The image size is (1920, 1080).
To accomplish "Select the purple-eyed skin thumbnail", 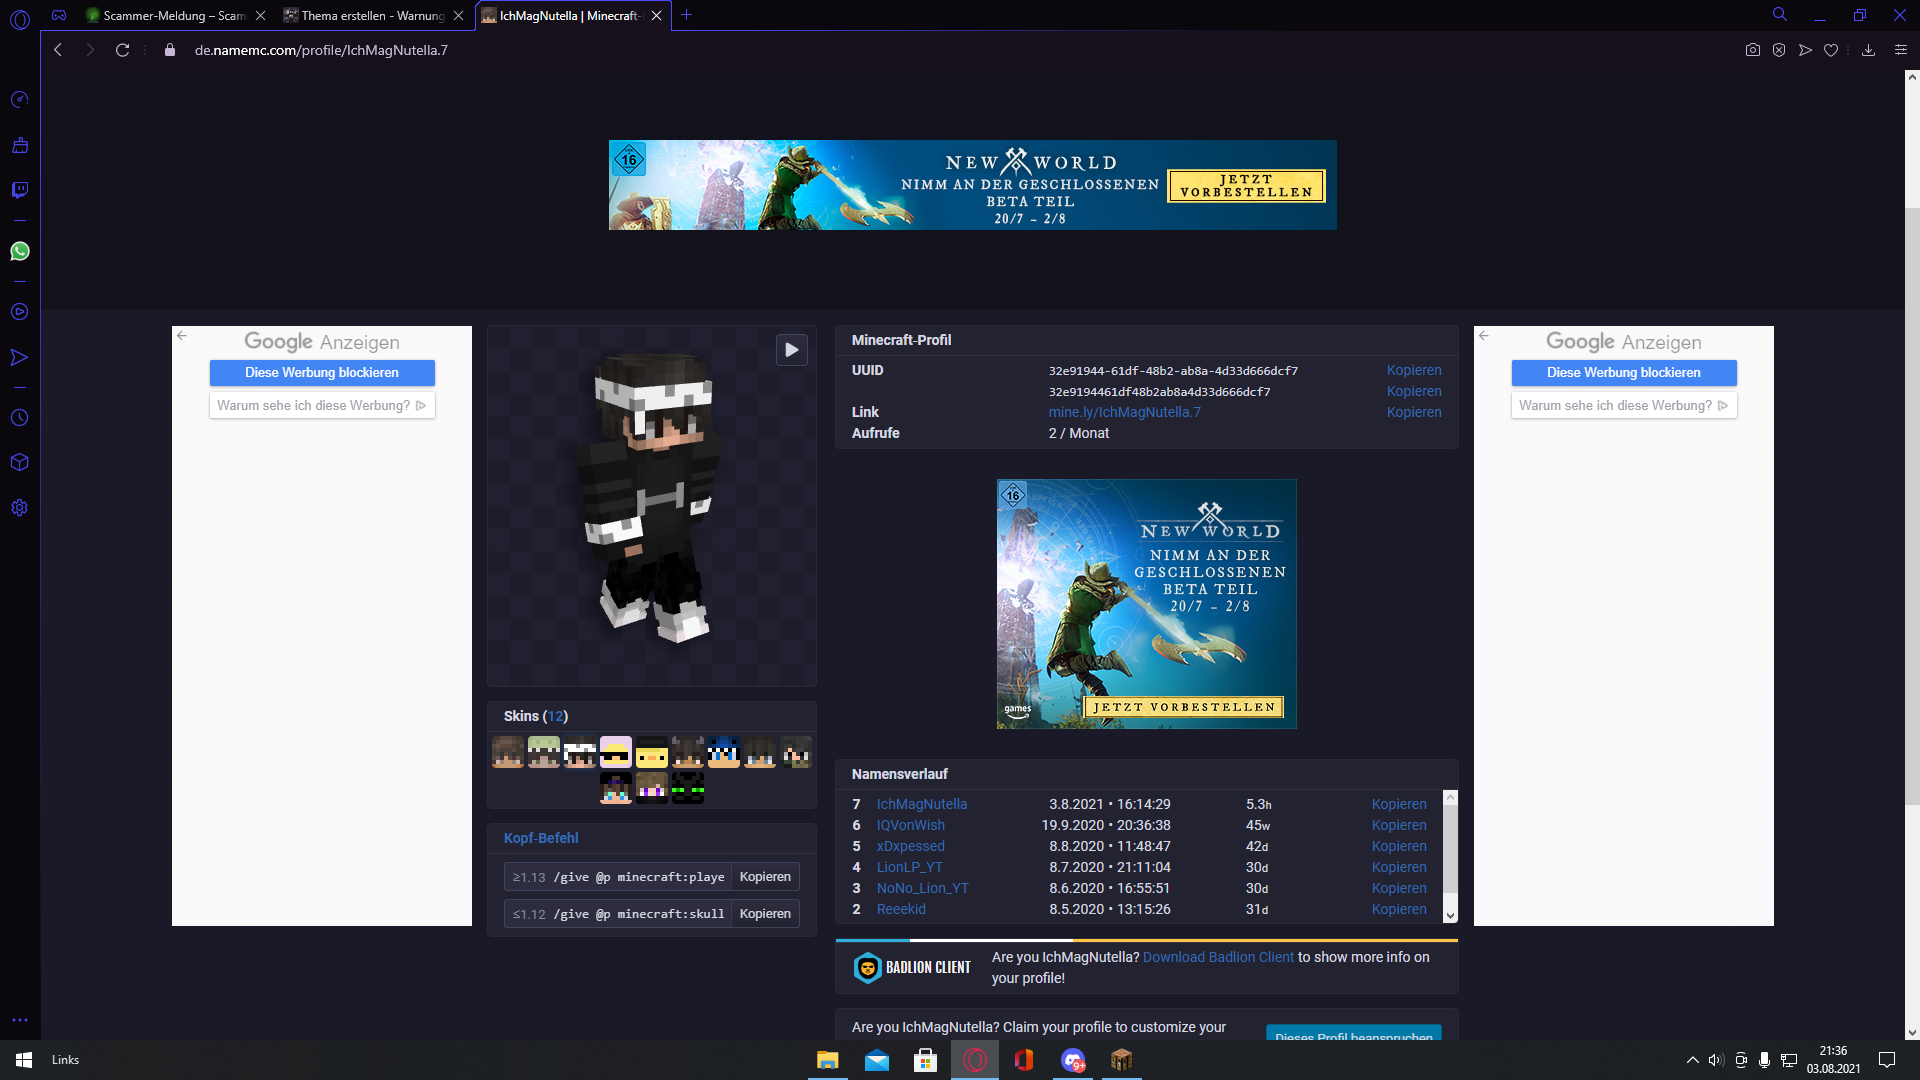I will [652, 788].
